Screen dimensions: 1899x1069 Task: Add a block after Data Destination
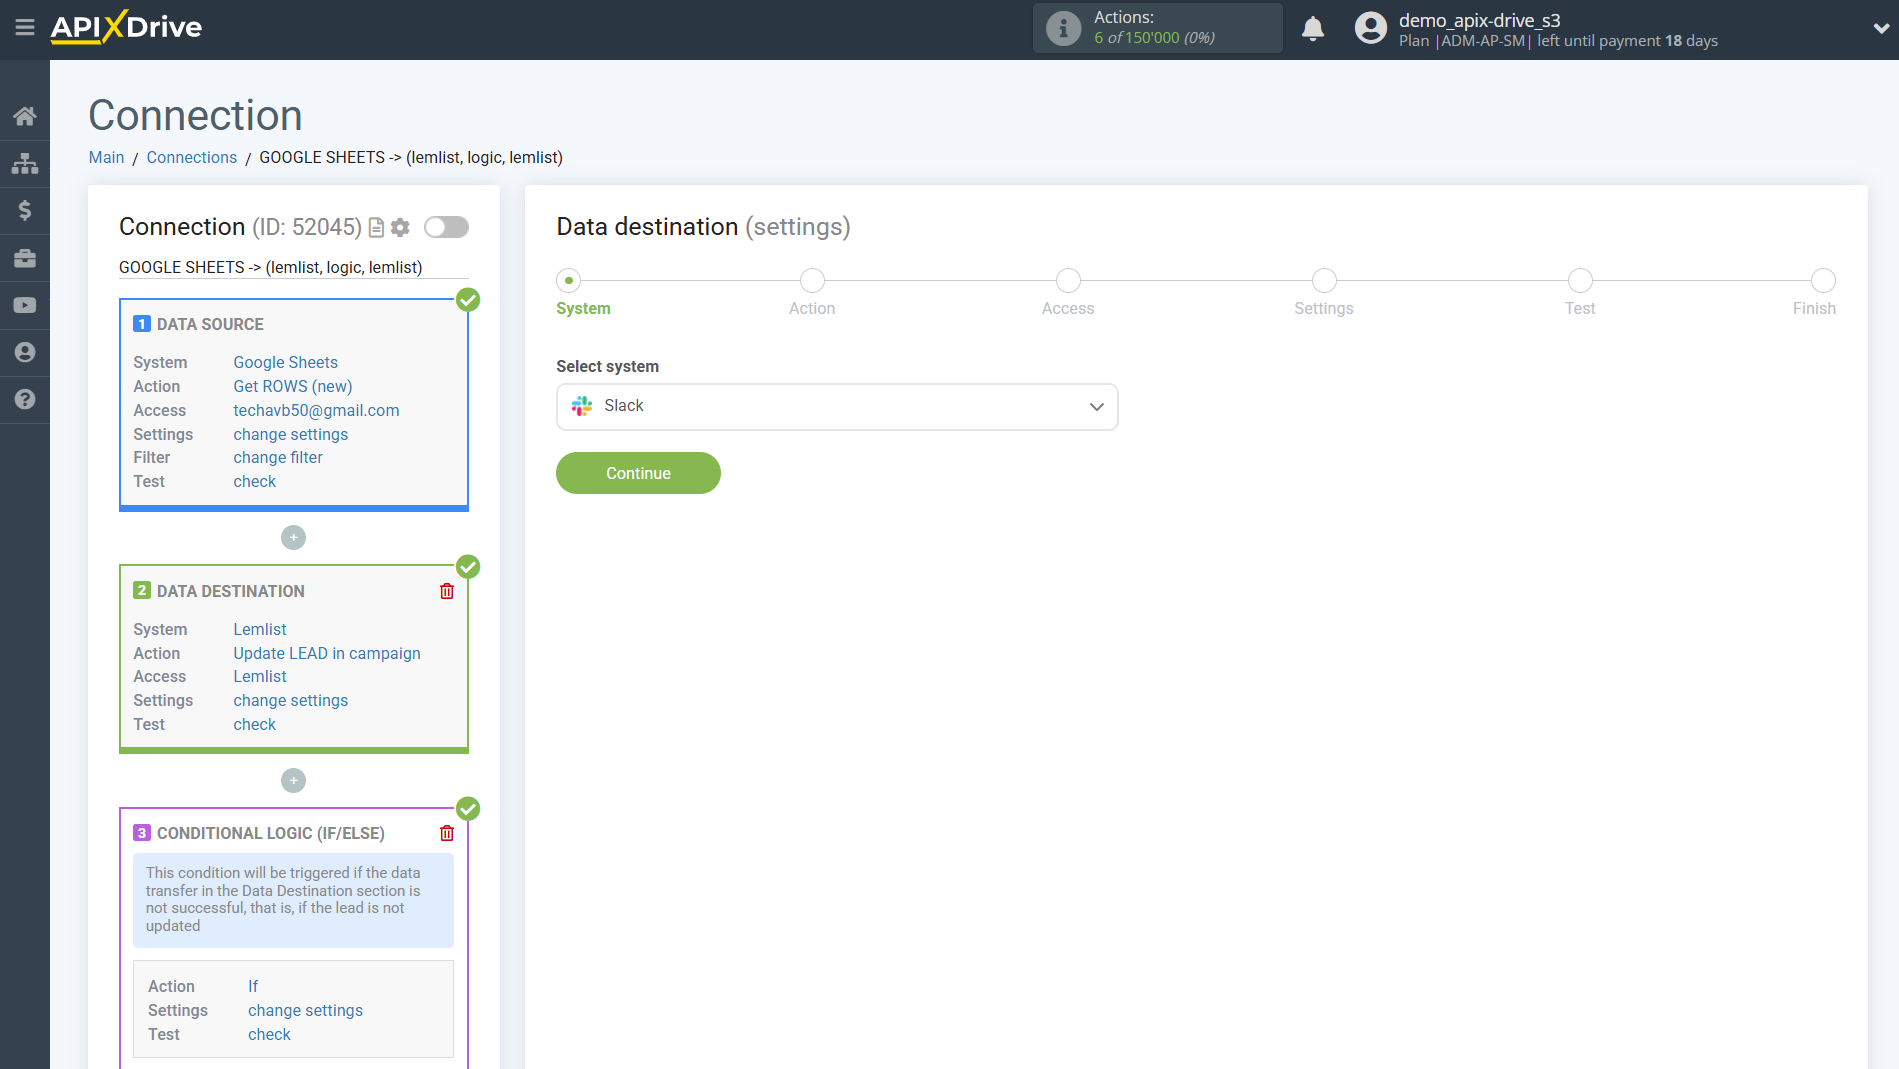point(293,780)
